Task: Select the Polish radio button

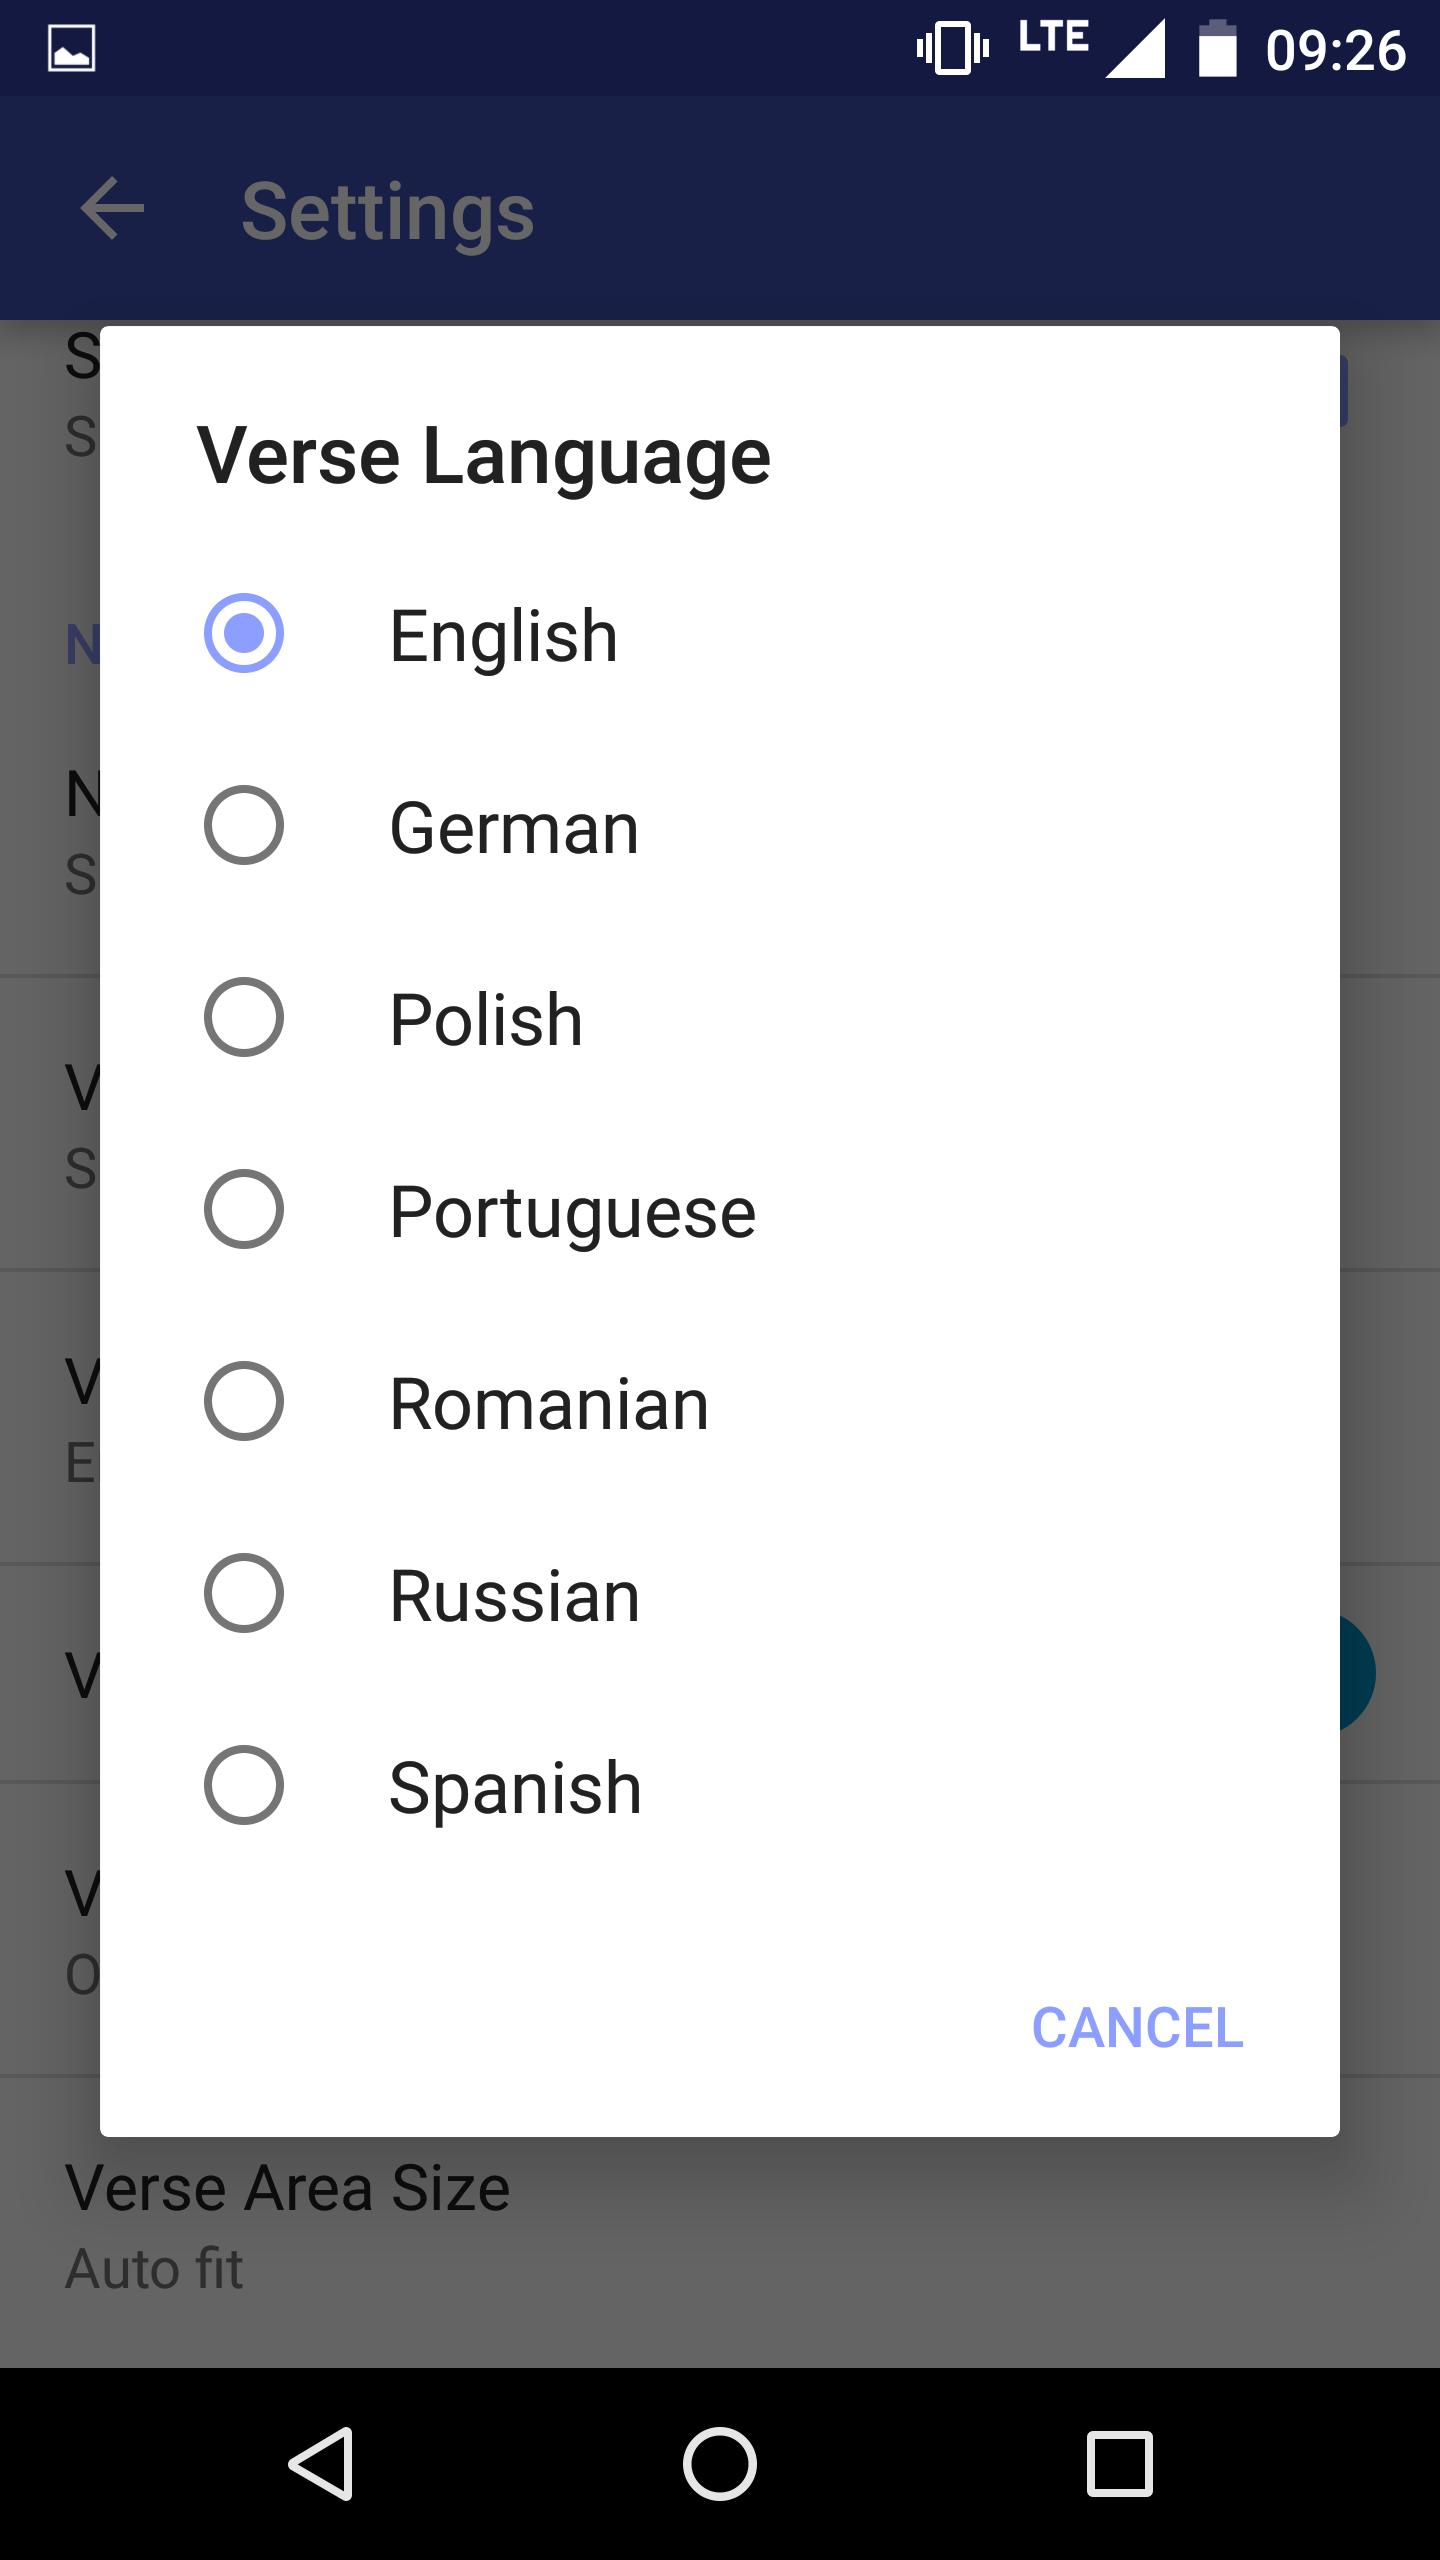Action: [244, 1017]
